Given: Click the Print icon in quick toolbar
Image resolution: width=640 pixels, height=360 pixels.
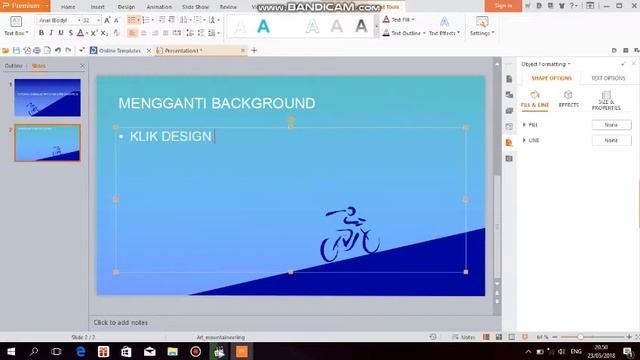Looking at the screenshot, I should click(37, 51).
